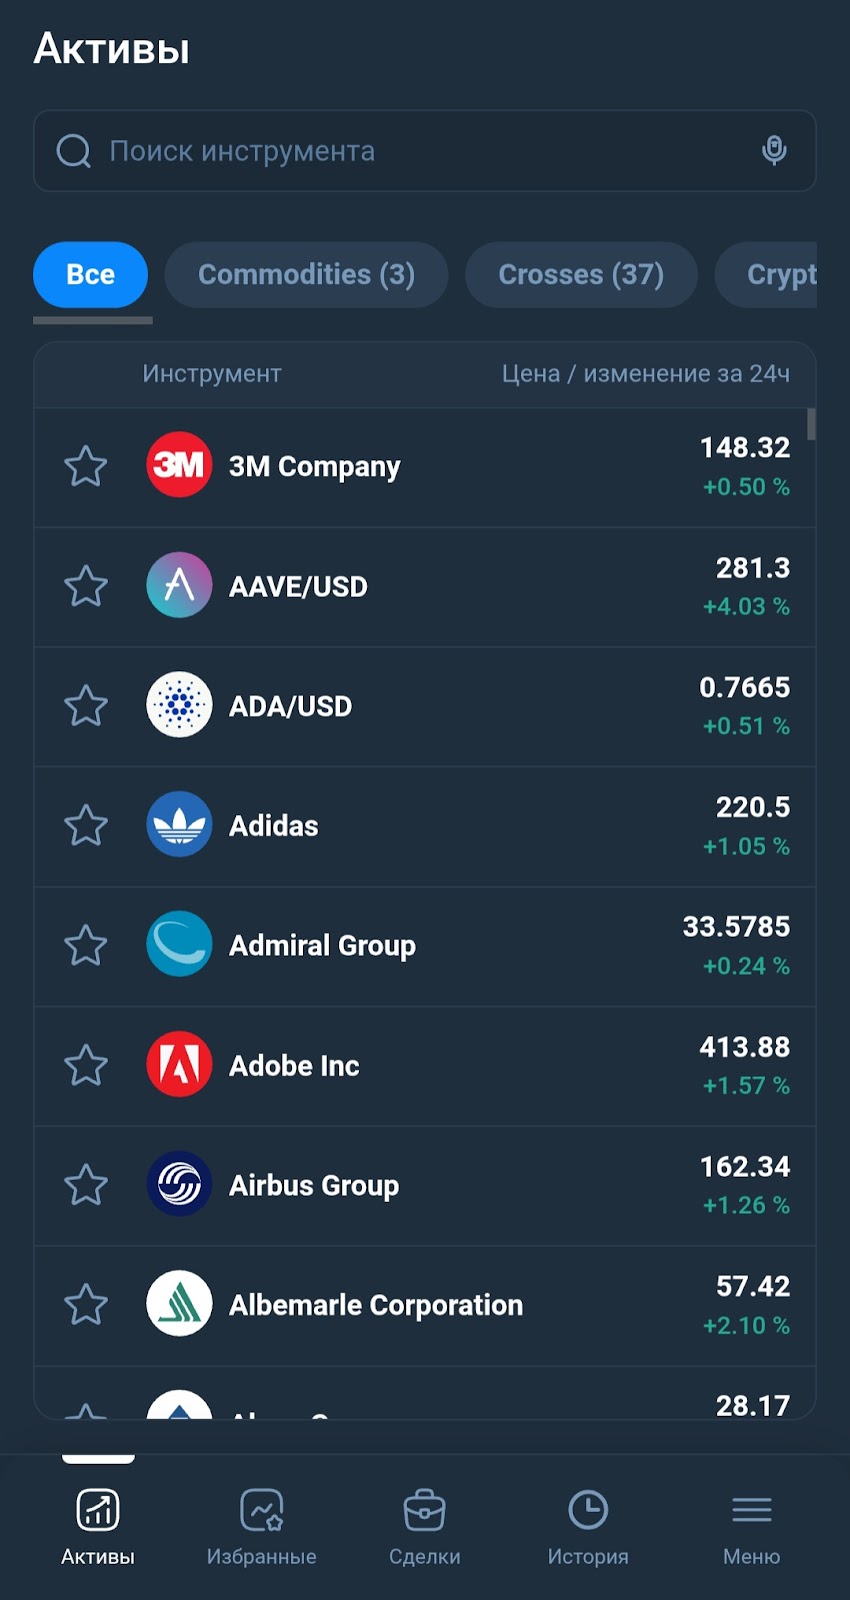Viewport: 850px width, 1600px height.
Task: Open the История clock icon
Action: point(588,1510)
